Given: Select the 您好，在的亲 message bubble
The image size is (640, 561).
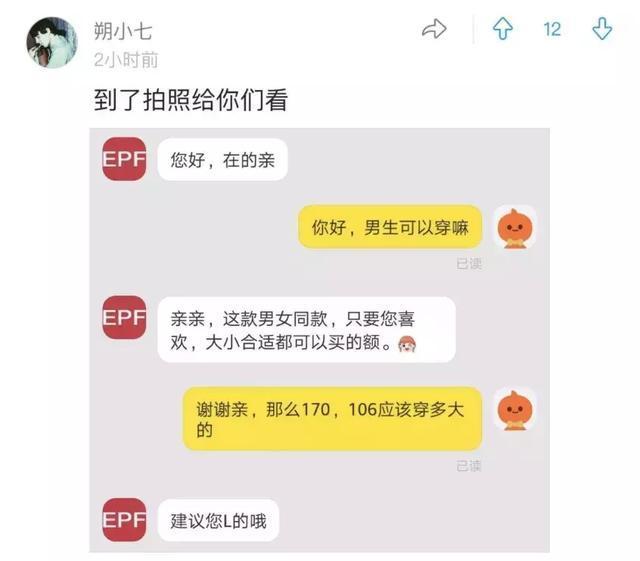Looking at the screenshot, I should (222, 160).
